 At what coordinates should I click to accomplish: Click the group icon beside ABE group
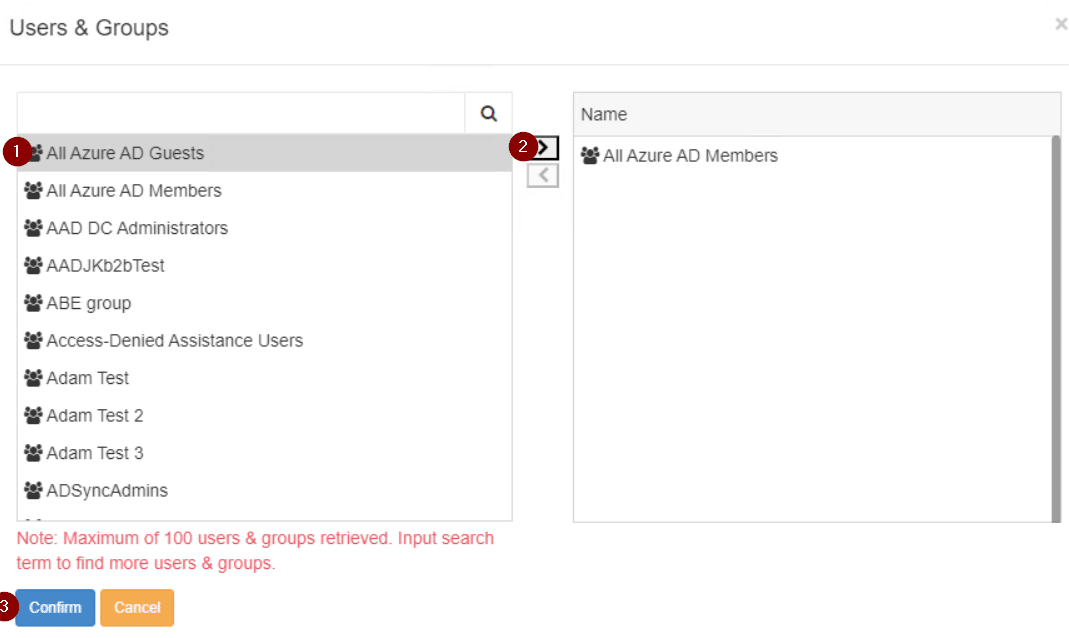tap(33, 303)
